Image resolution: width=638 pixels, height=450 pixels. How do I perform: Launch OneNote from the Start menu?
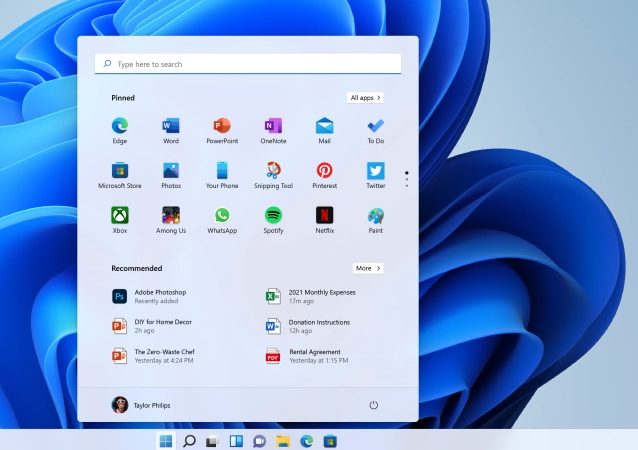coord(273,127)
